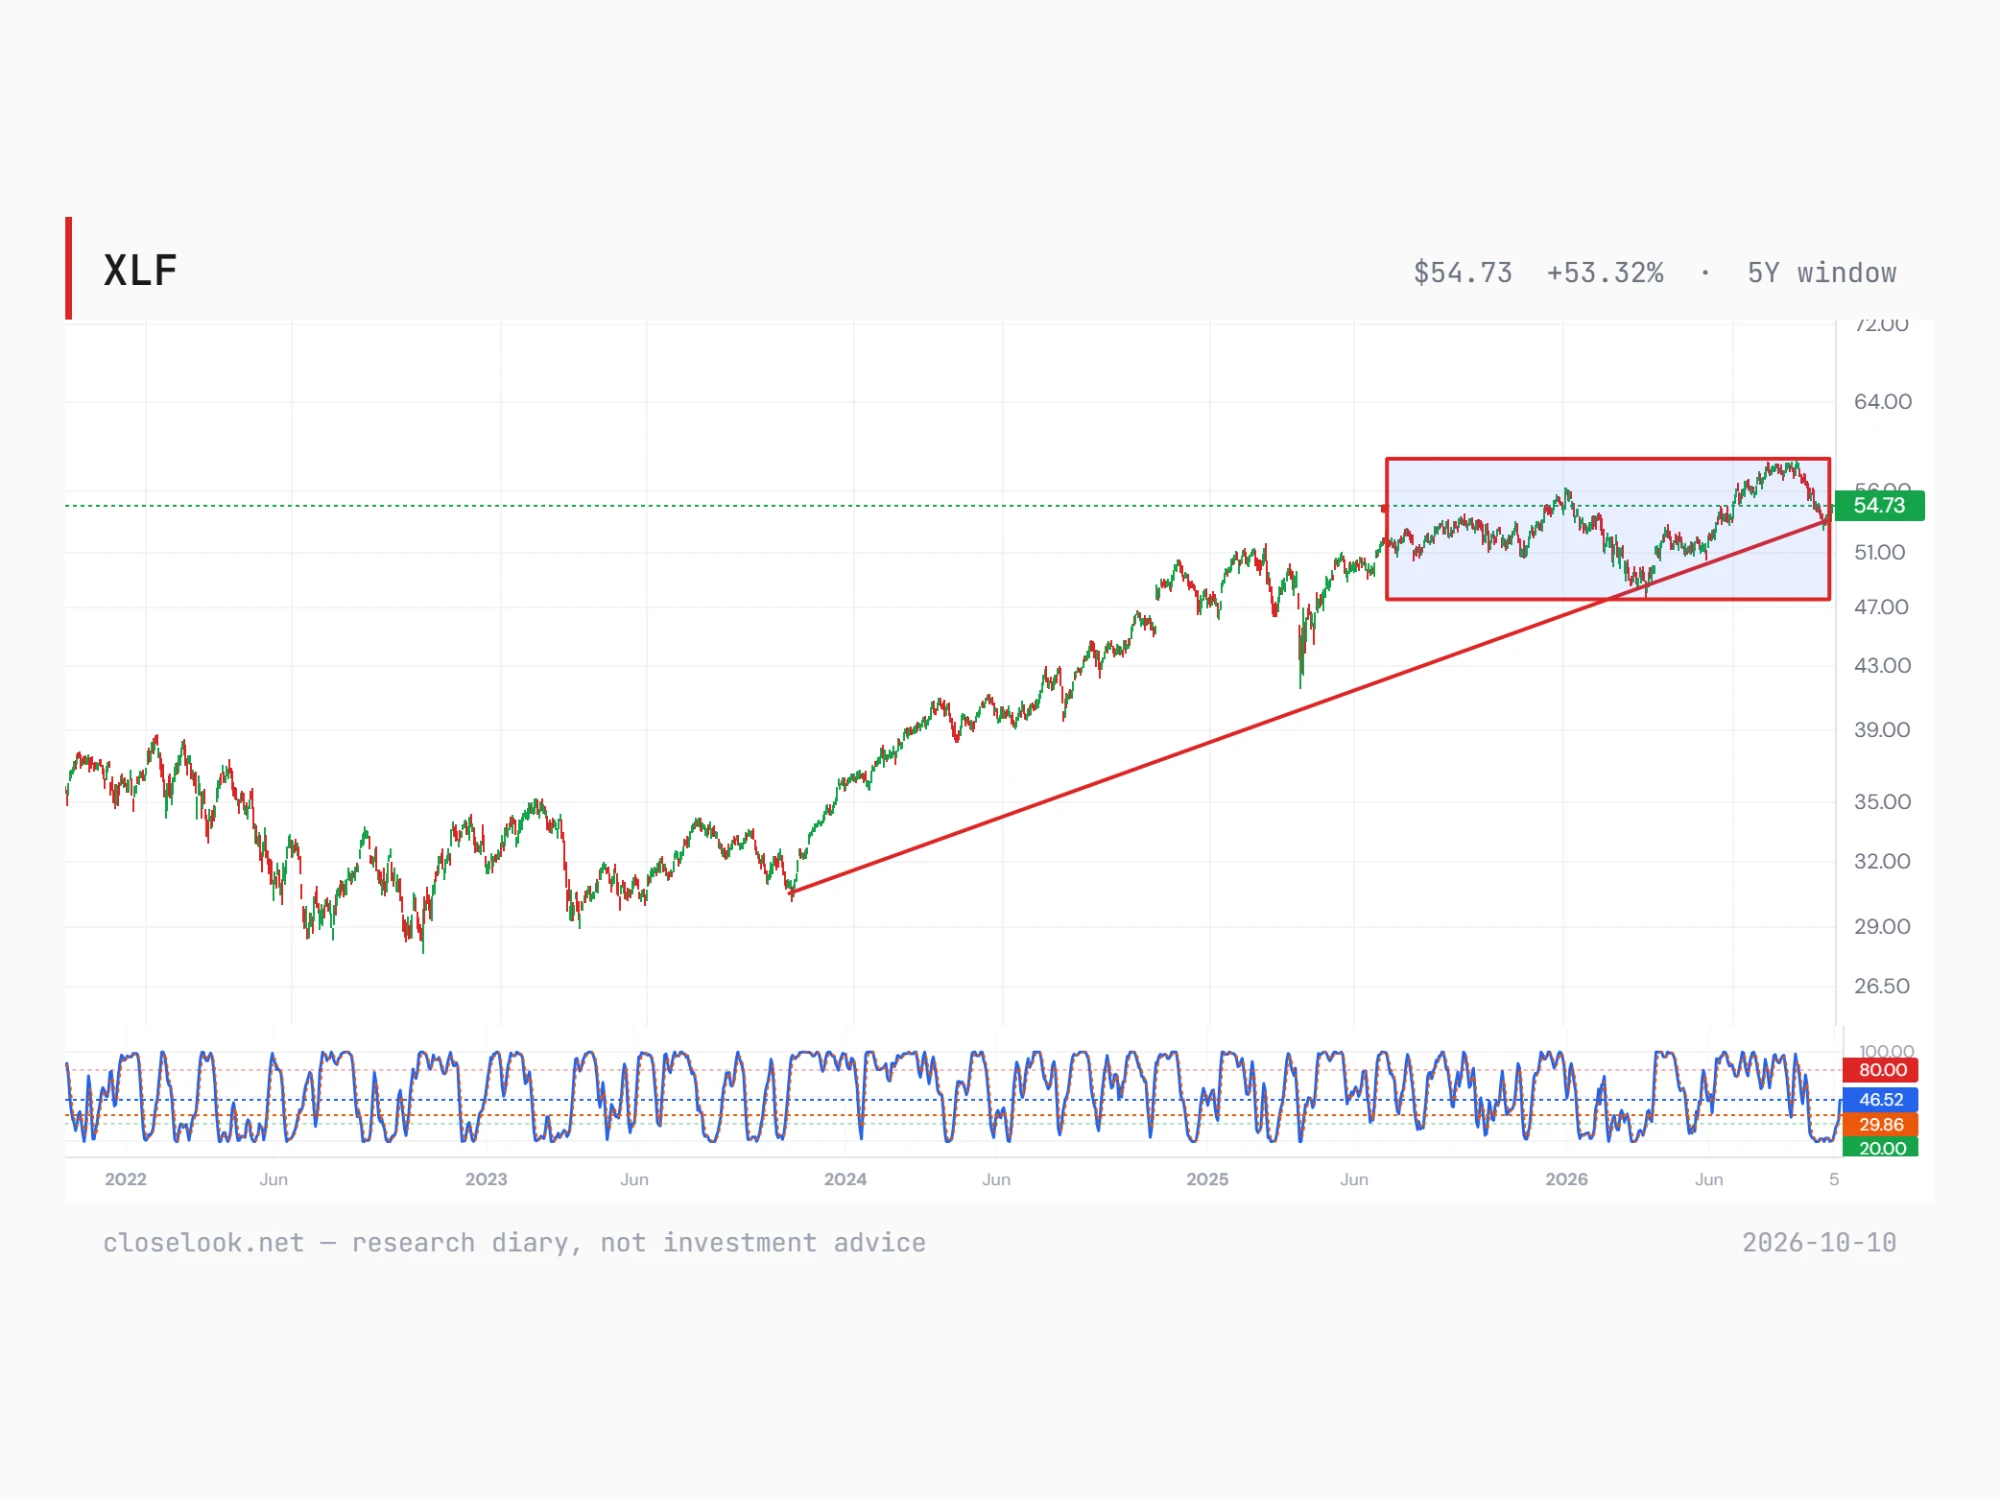Click the 35.00 price axis label
The height and width of the screenshot is (1500, 2000).
tap(1882, 802)
